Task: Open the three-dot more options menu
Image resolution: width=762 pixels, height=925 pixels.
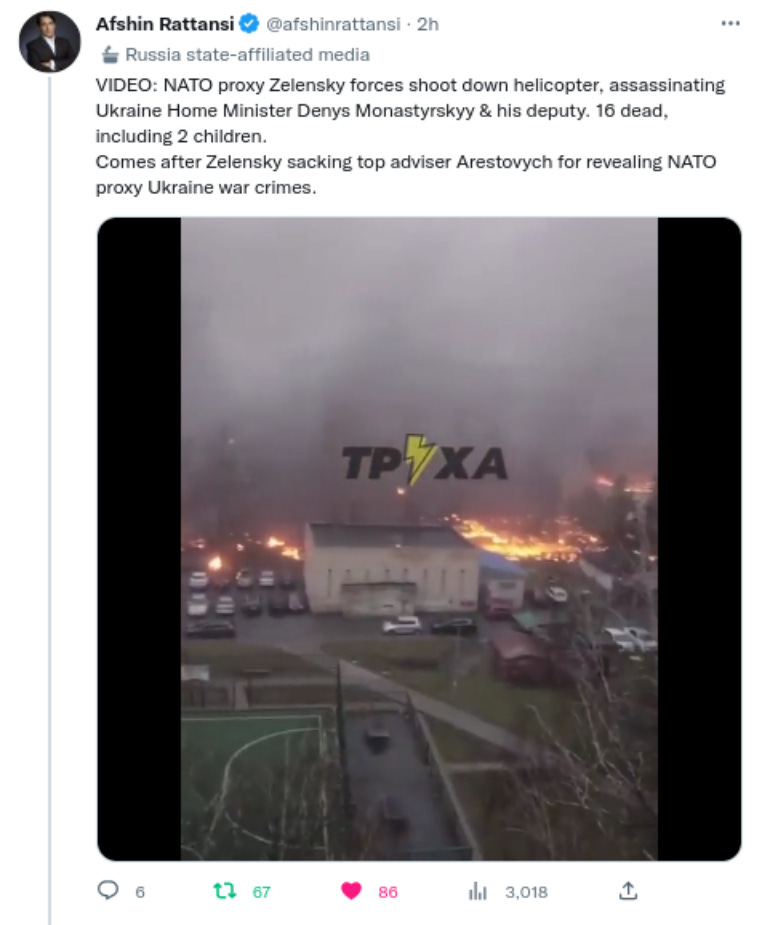Action: tap(730, 24)
